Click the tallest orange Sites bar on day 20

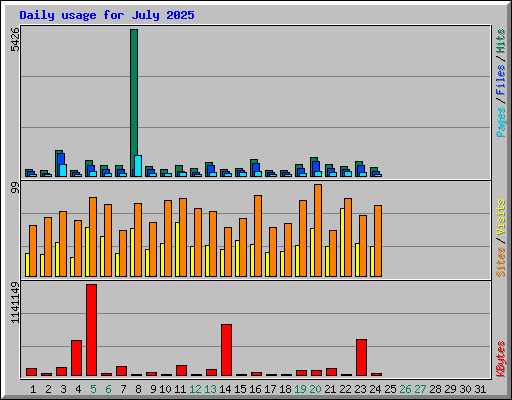coord(318,230)
